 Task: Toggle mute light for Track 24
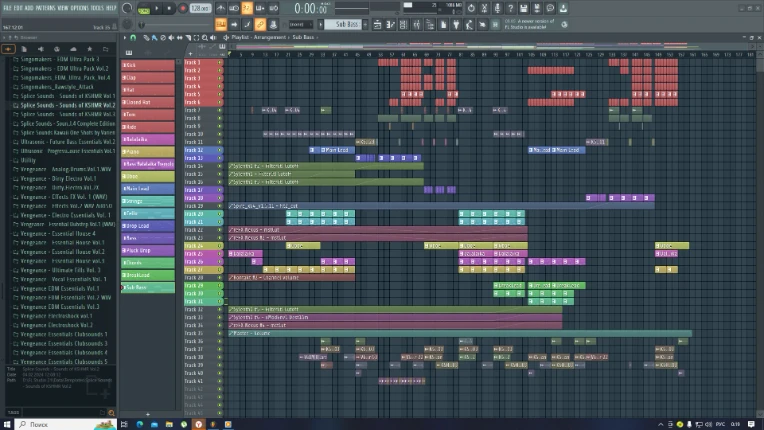[x=220, y=246]
